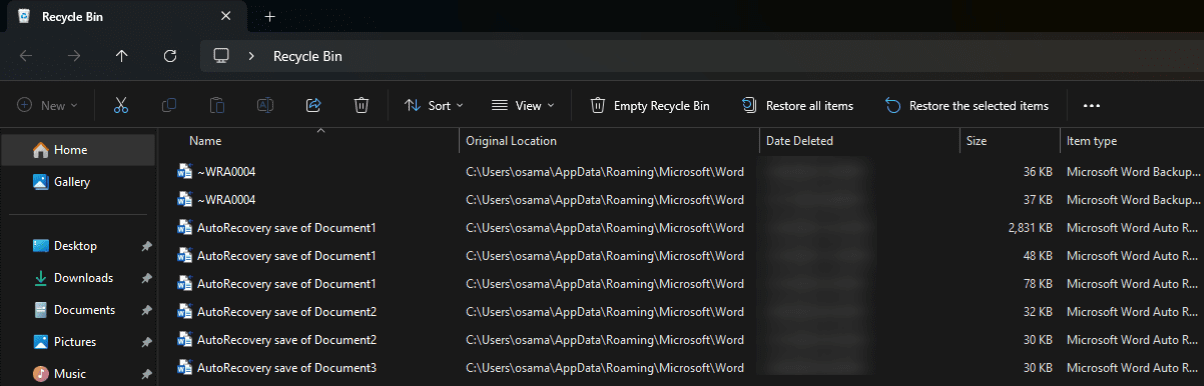Open the Sort dropdown menu
1204x386 pixels.
tap(434, 105)
